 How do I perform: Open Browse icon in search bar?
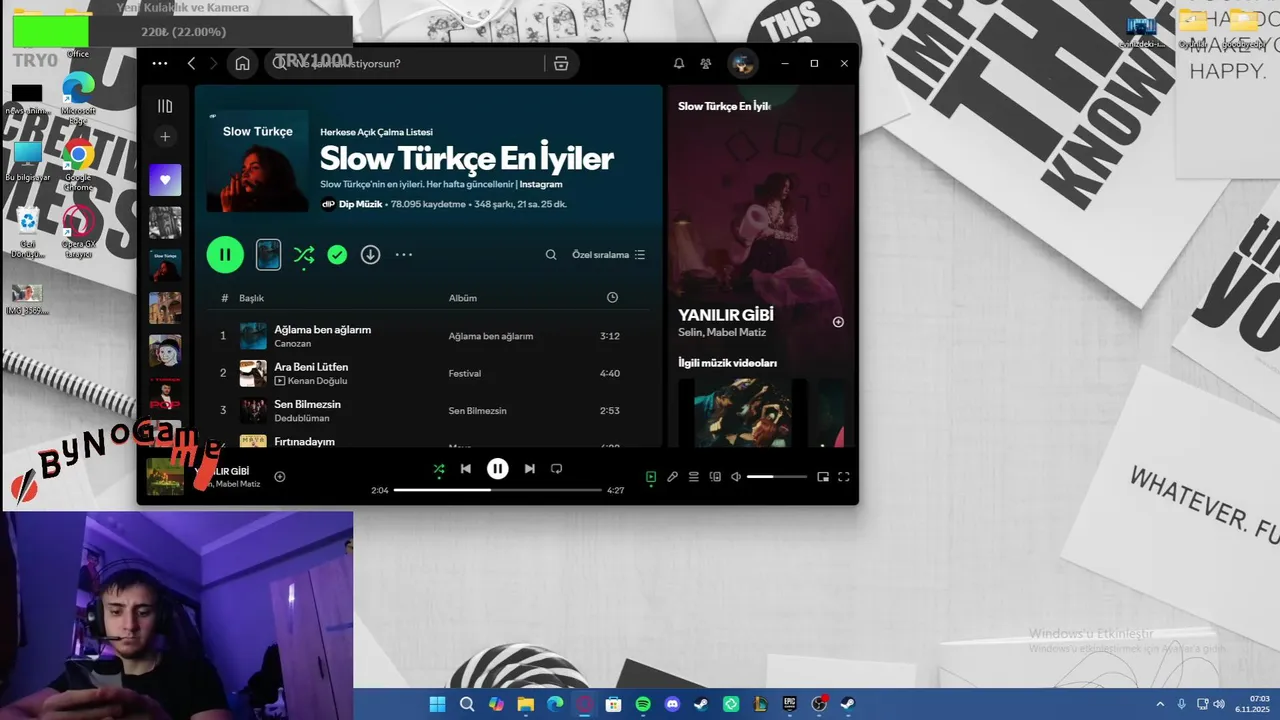pyautogui.click(x=561, y=63)
